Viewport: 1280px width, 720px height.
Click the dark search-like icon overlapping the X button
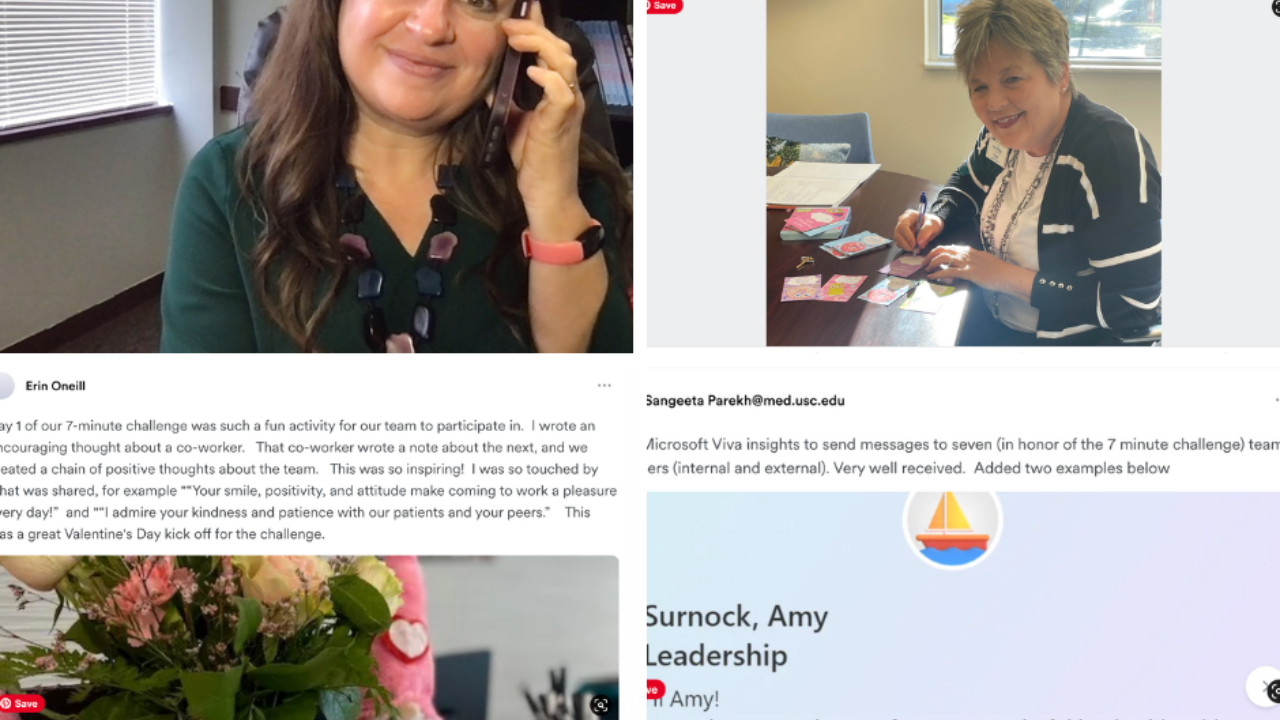1274,691
